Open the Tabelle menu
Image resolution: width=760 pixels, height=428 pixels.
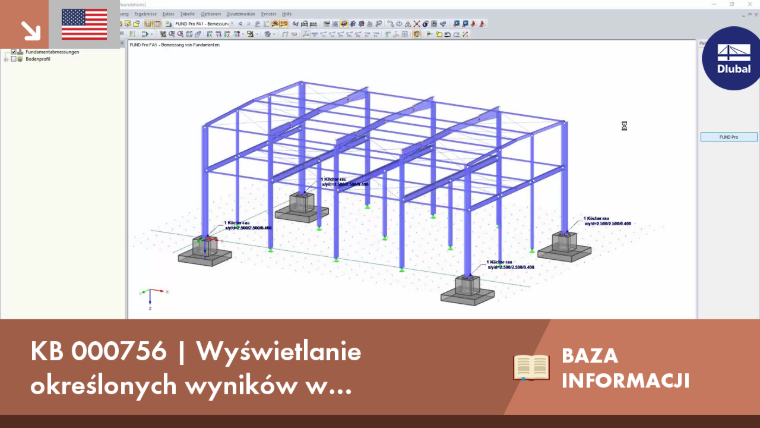coord(187,14)
